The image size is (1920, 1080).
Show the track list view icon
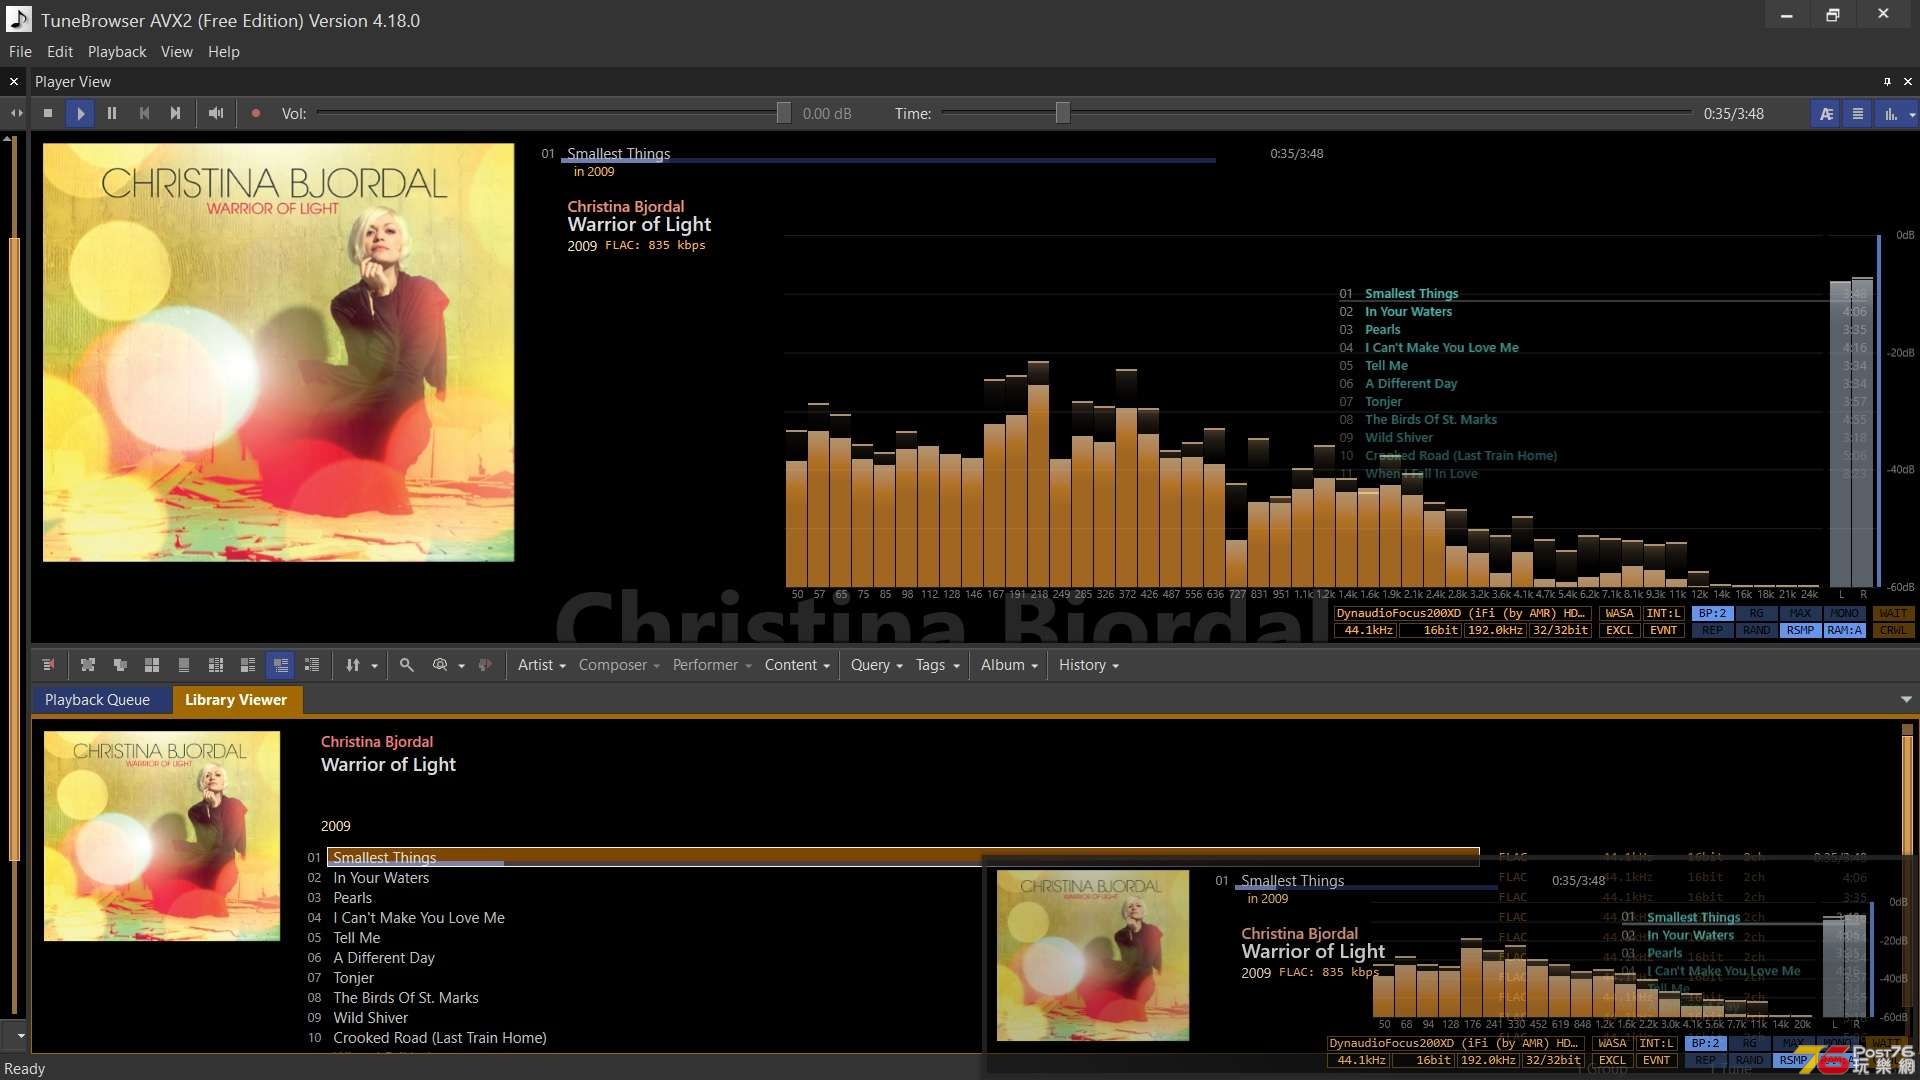[x=1858, y=114]
